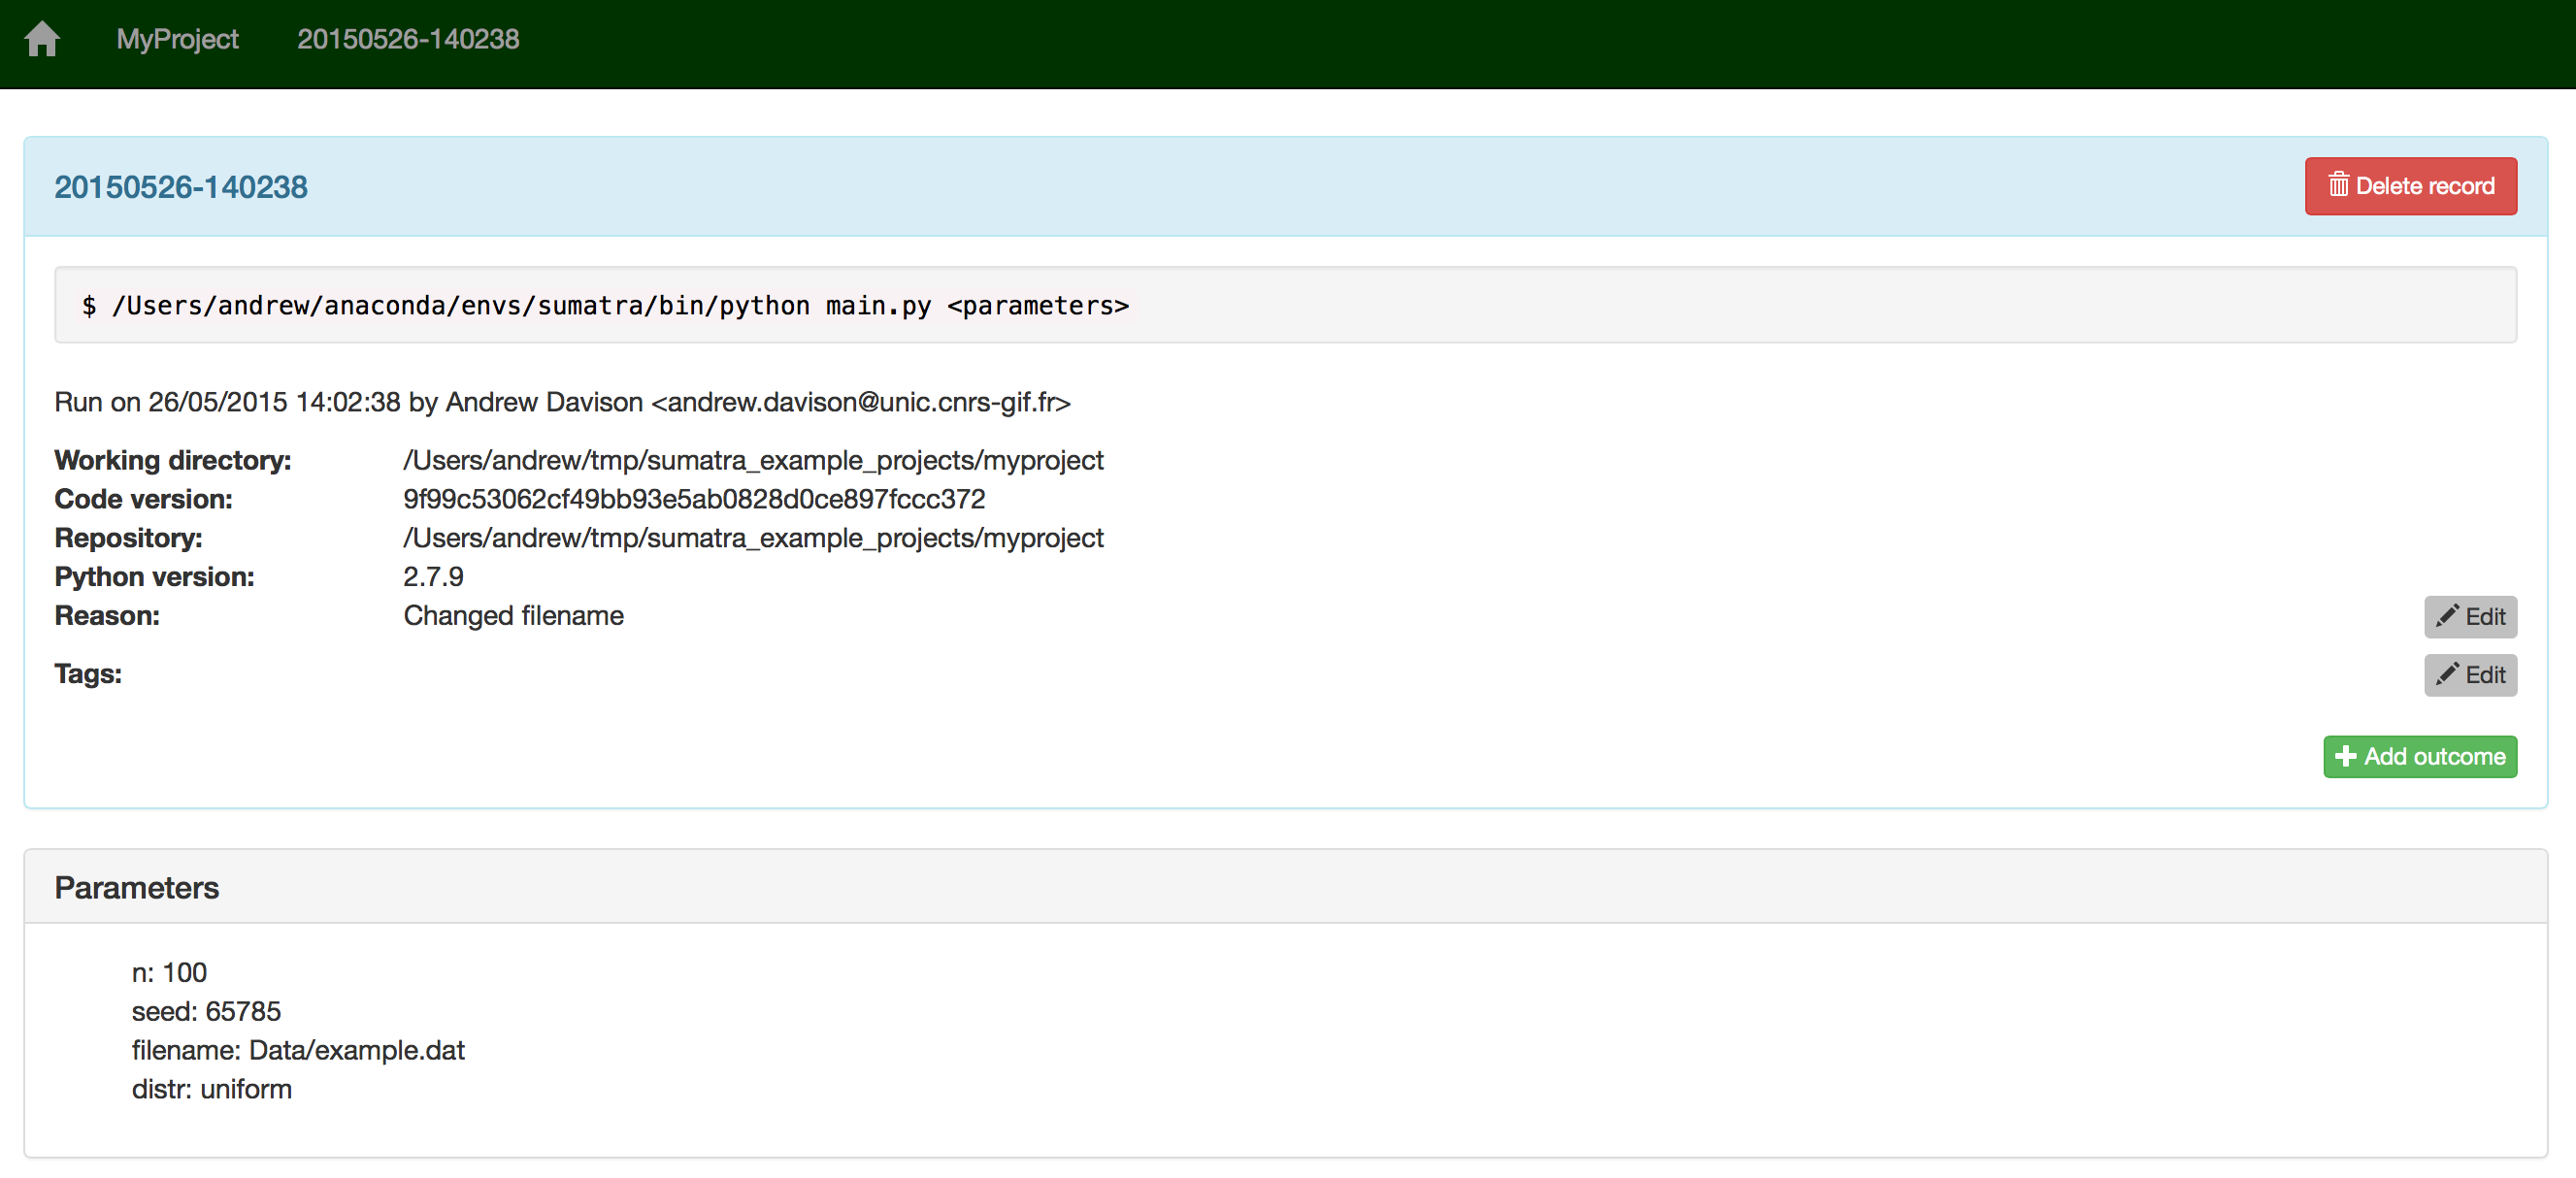The image size is (2576, 1178).
Task: Select the 'distr: uniform' parameter
Action: pos(211,1090)
